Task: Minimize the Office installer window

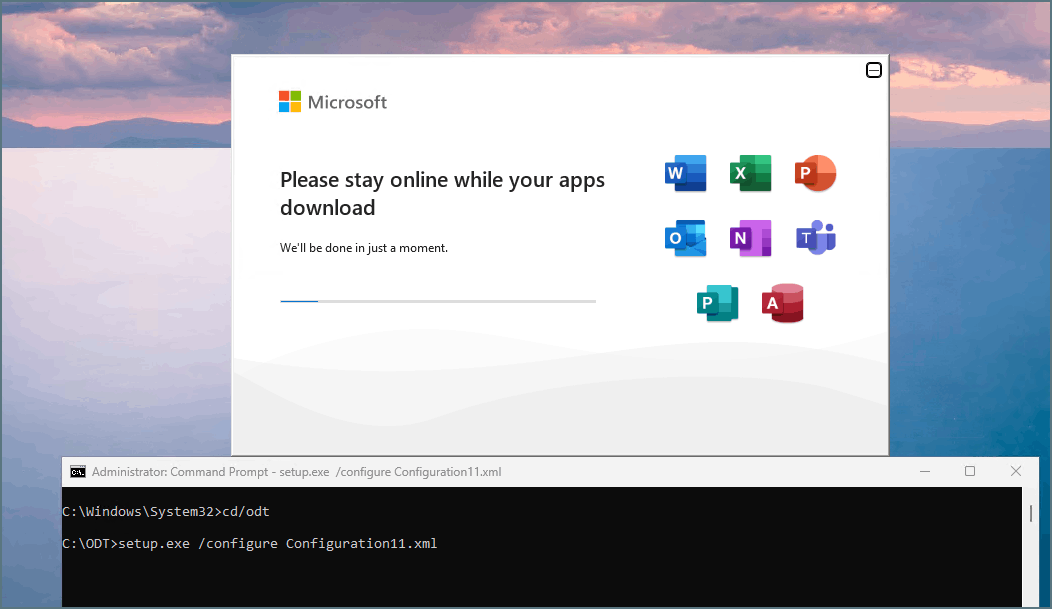Action: [874, 70]
